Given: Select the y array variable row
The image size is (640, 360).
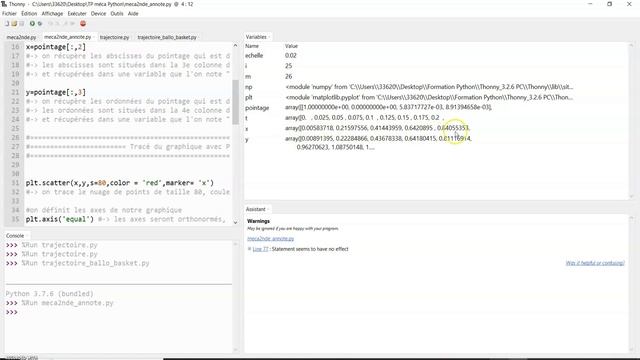Looking at the screenshot, I should (x=436, y=142).
